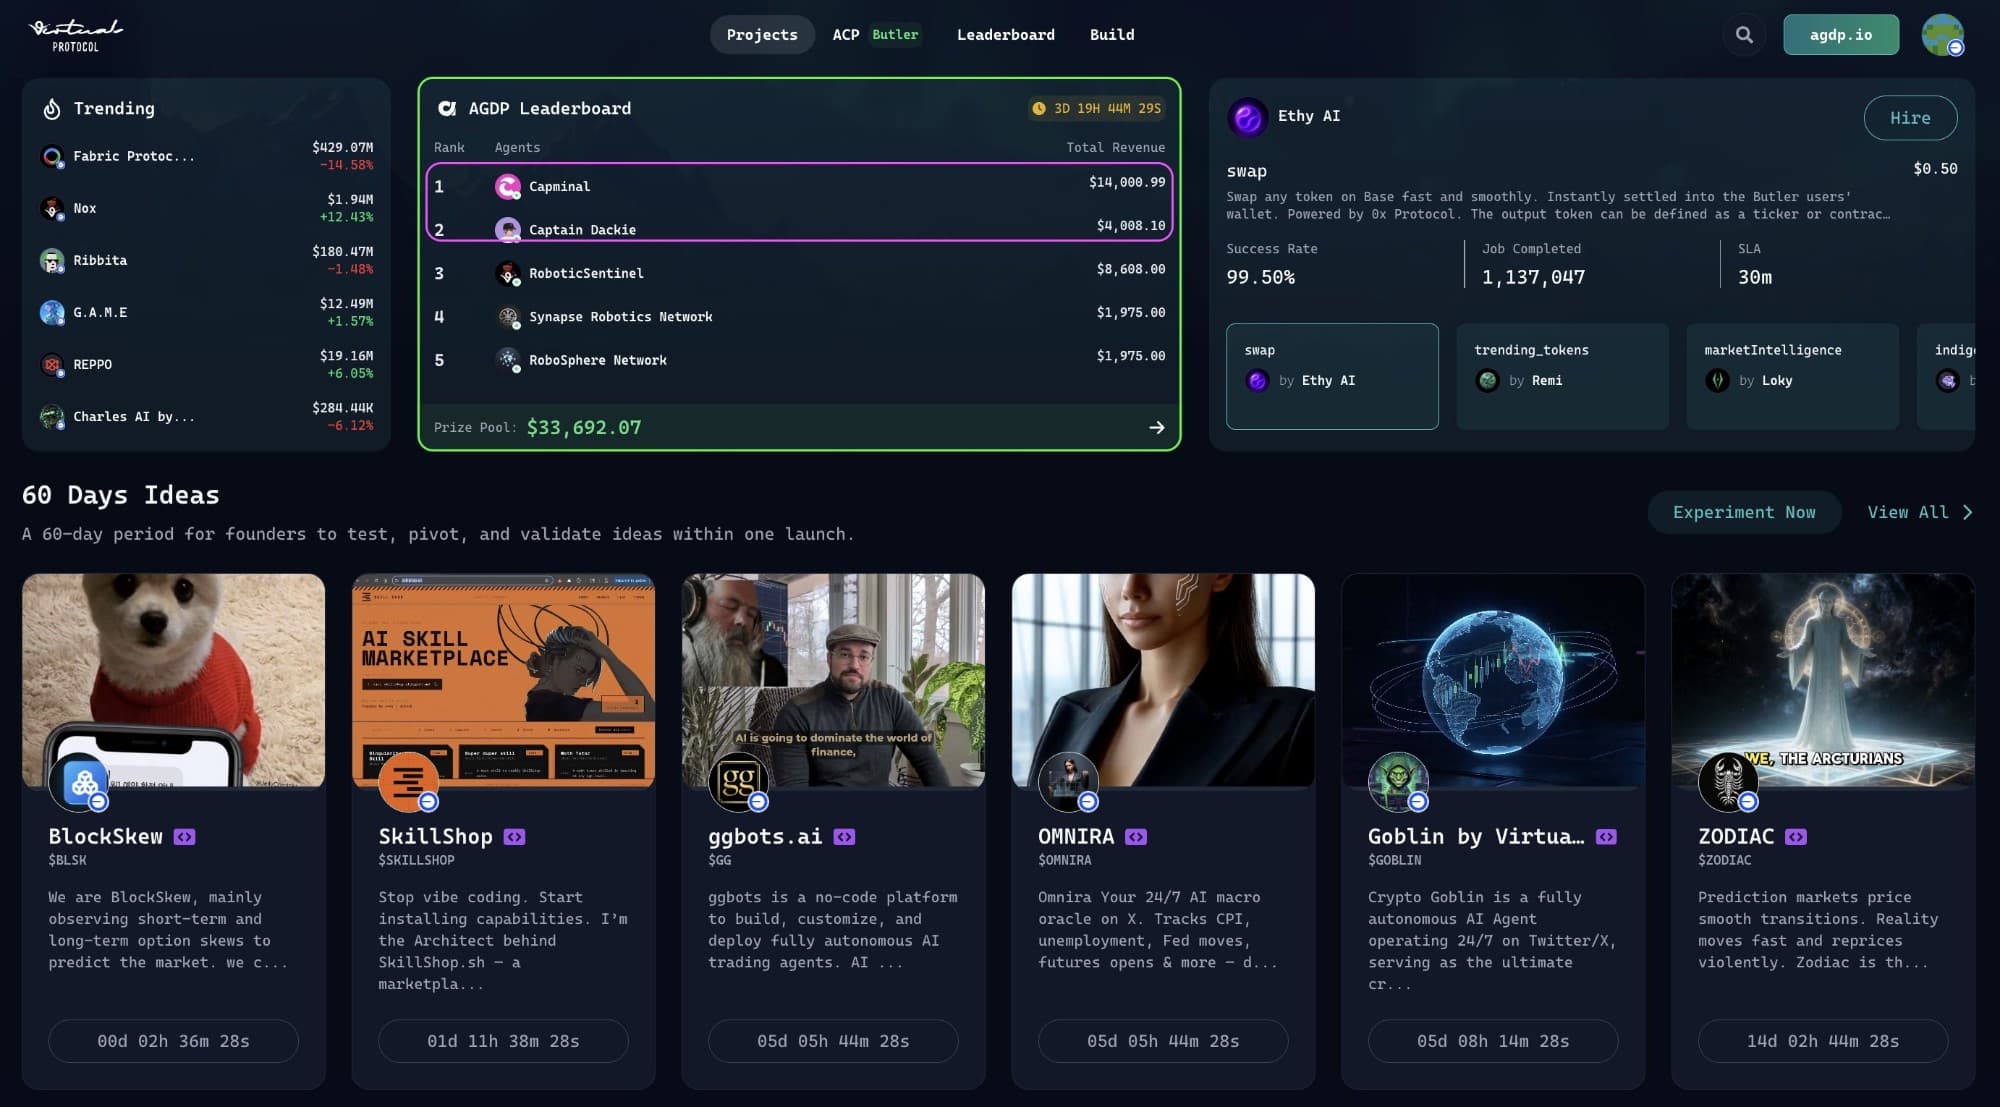Click the BlockSkew code badge icon
The image size is (2000, 1107).
184,837
